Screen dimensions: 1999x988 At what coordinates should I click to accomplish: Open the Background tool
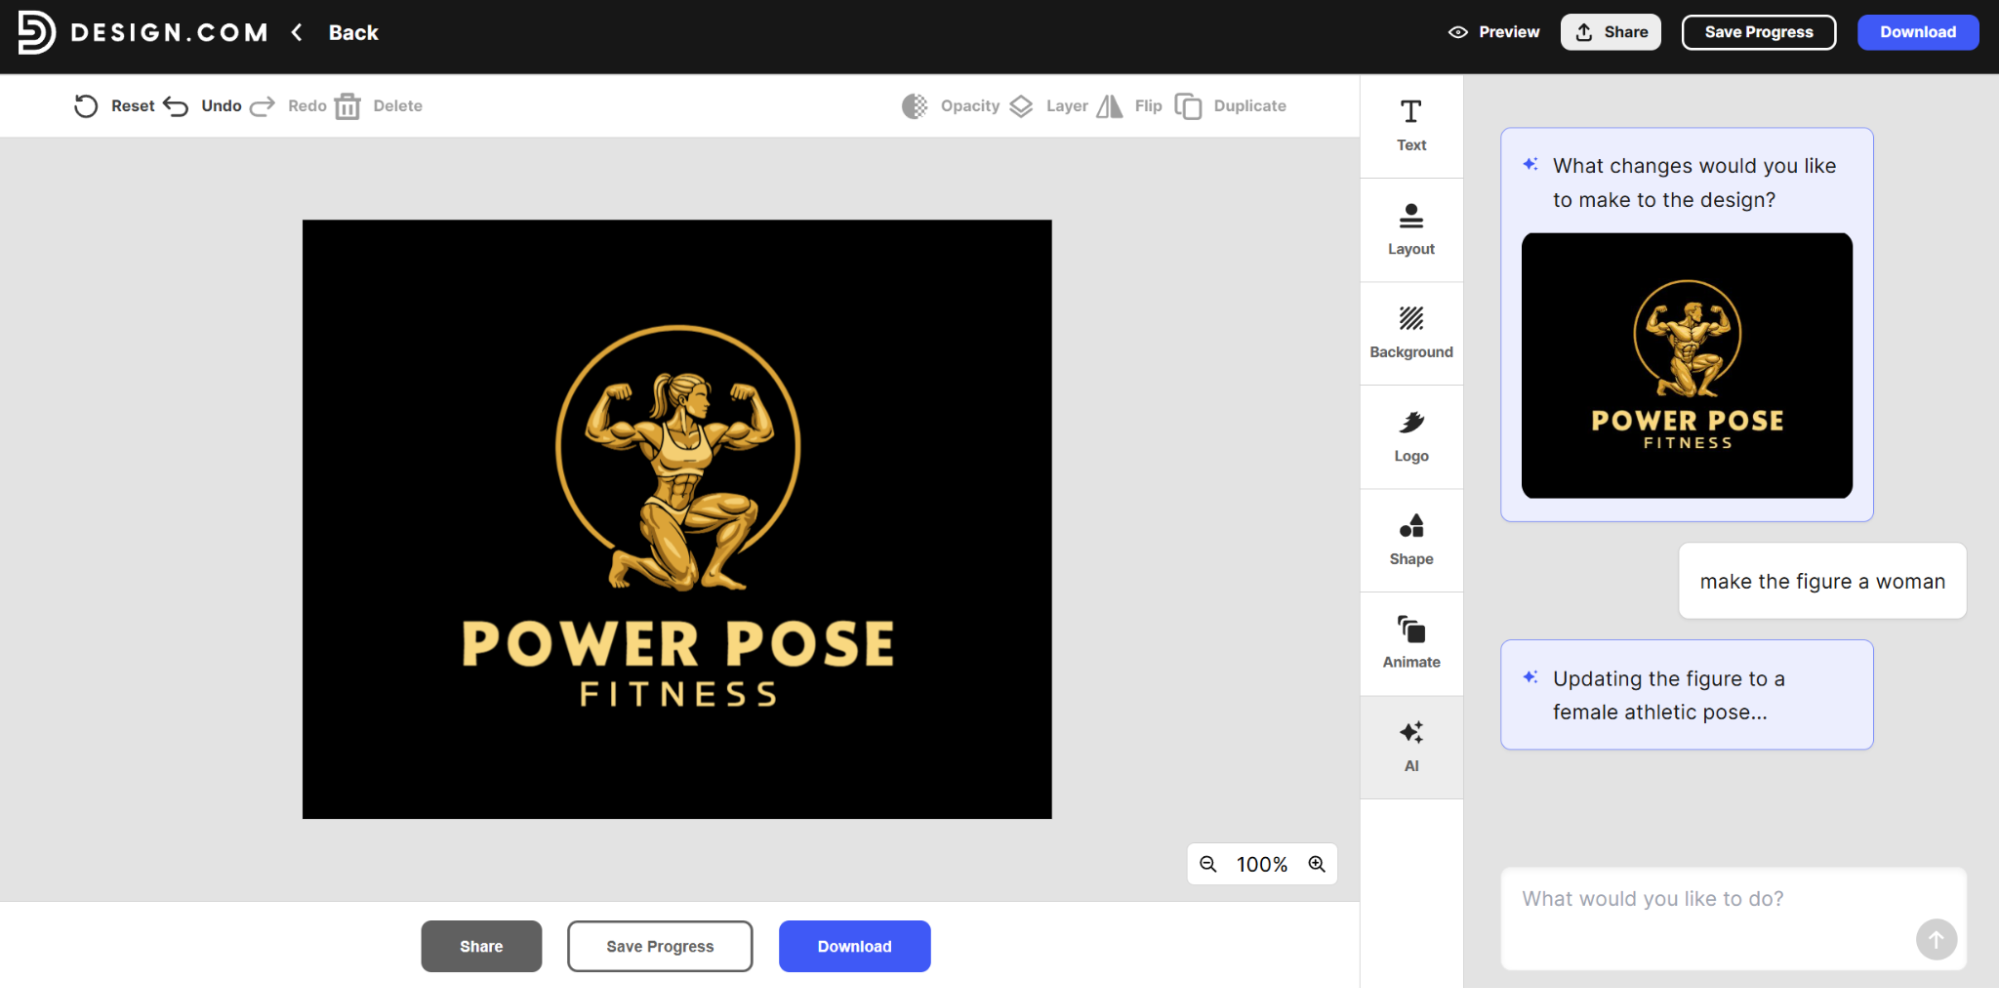1411,332
